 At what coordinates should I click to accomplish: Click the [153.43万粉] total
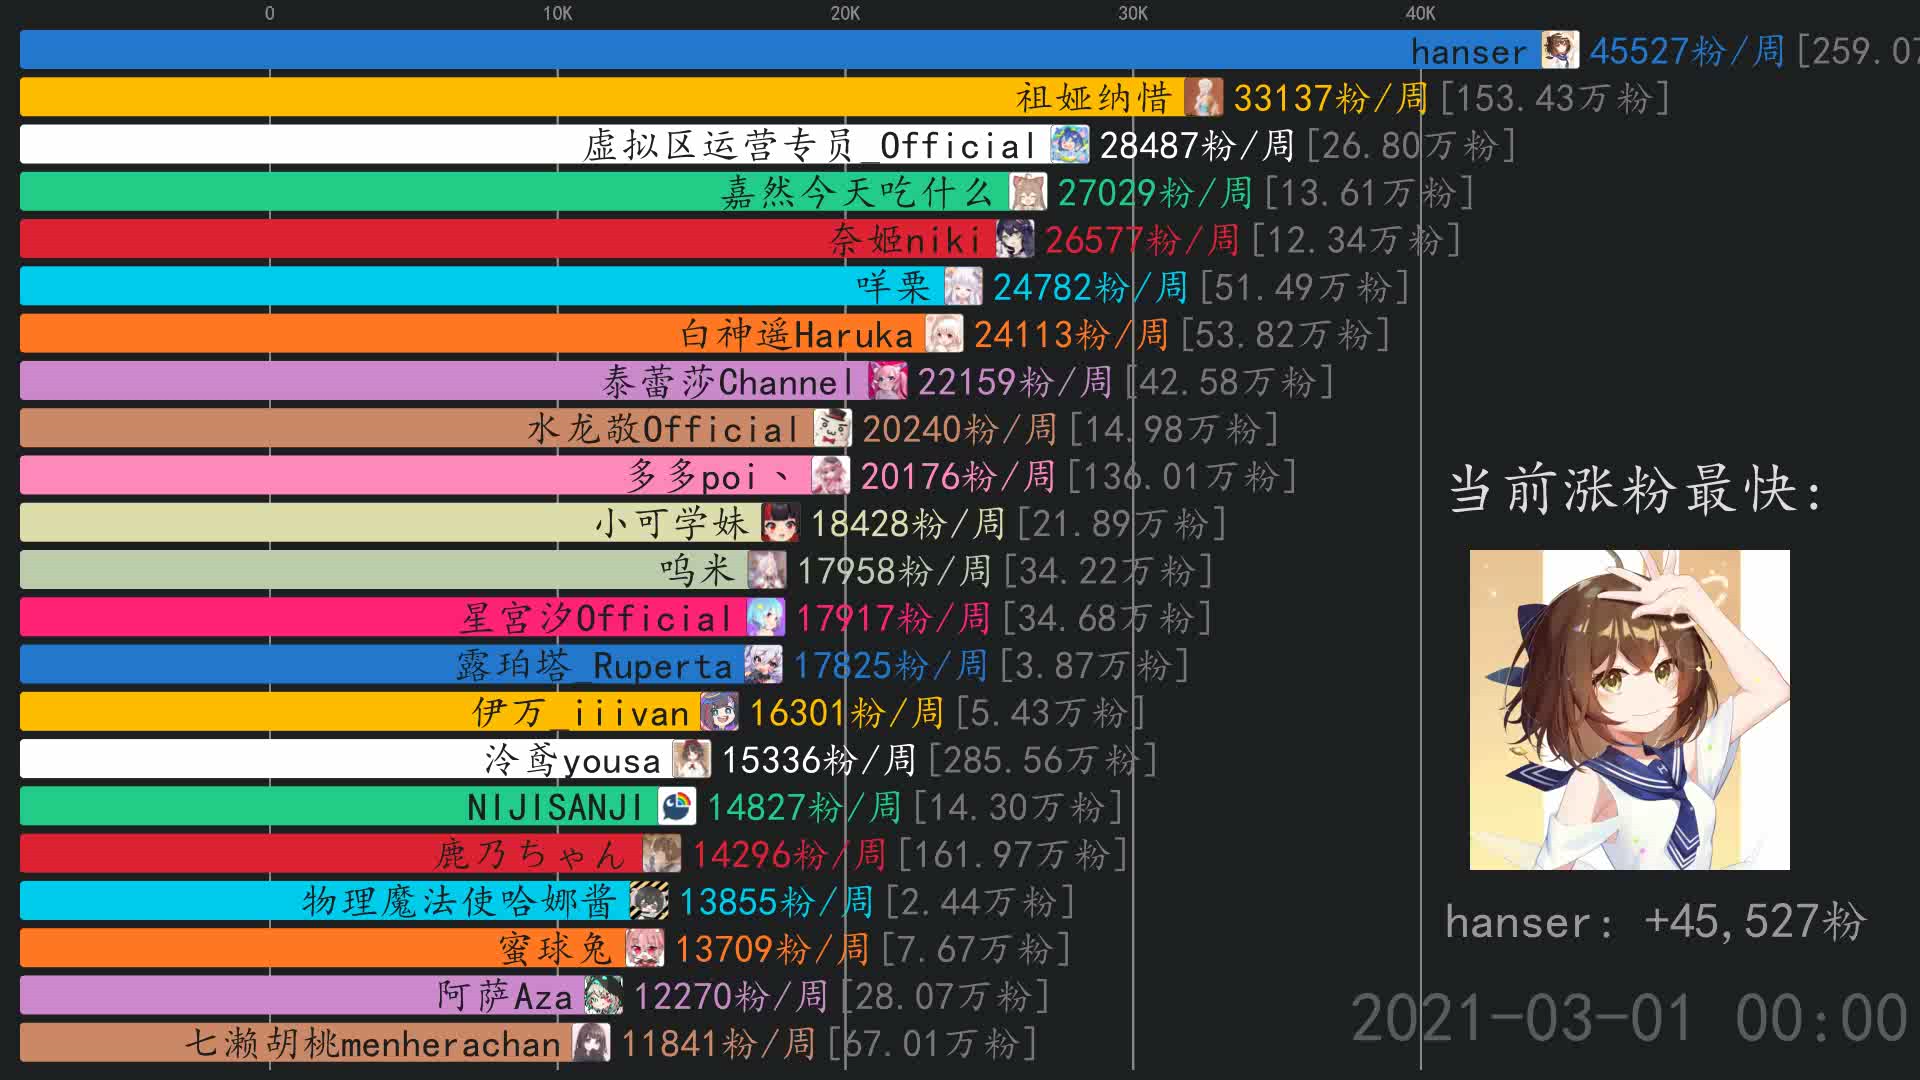pos(1555,98)
